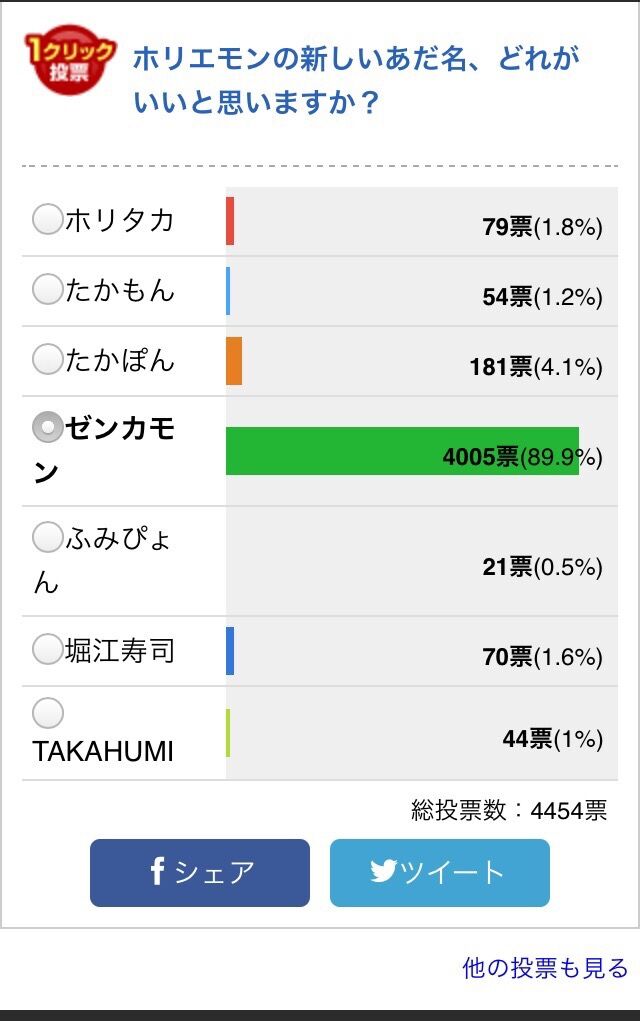Choose the TAKAHUMI radio button
The width and height of the screenshot is (640, 1021).
(x=47, y=713)
